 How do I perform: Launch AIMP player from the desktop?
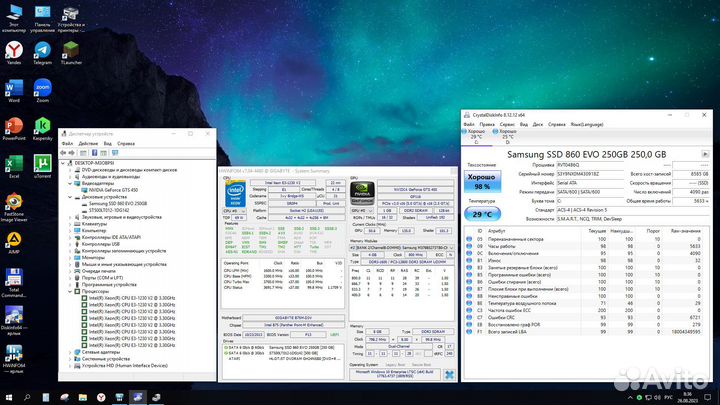click(14, 242)
